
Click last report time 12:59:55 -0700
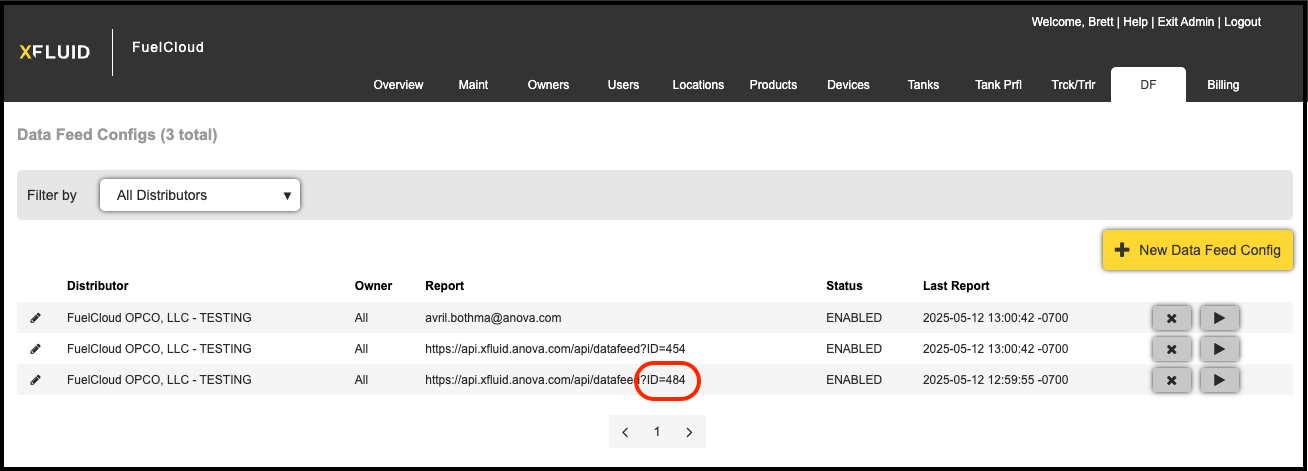995,380
